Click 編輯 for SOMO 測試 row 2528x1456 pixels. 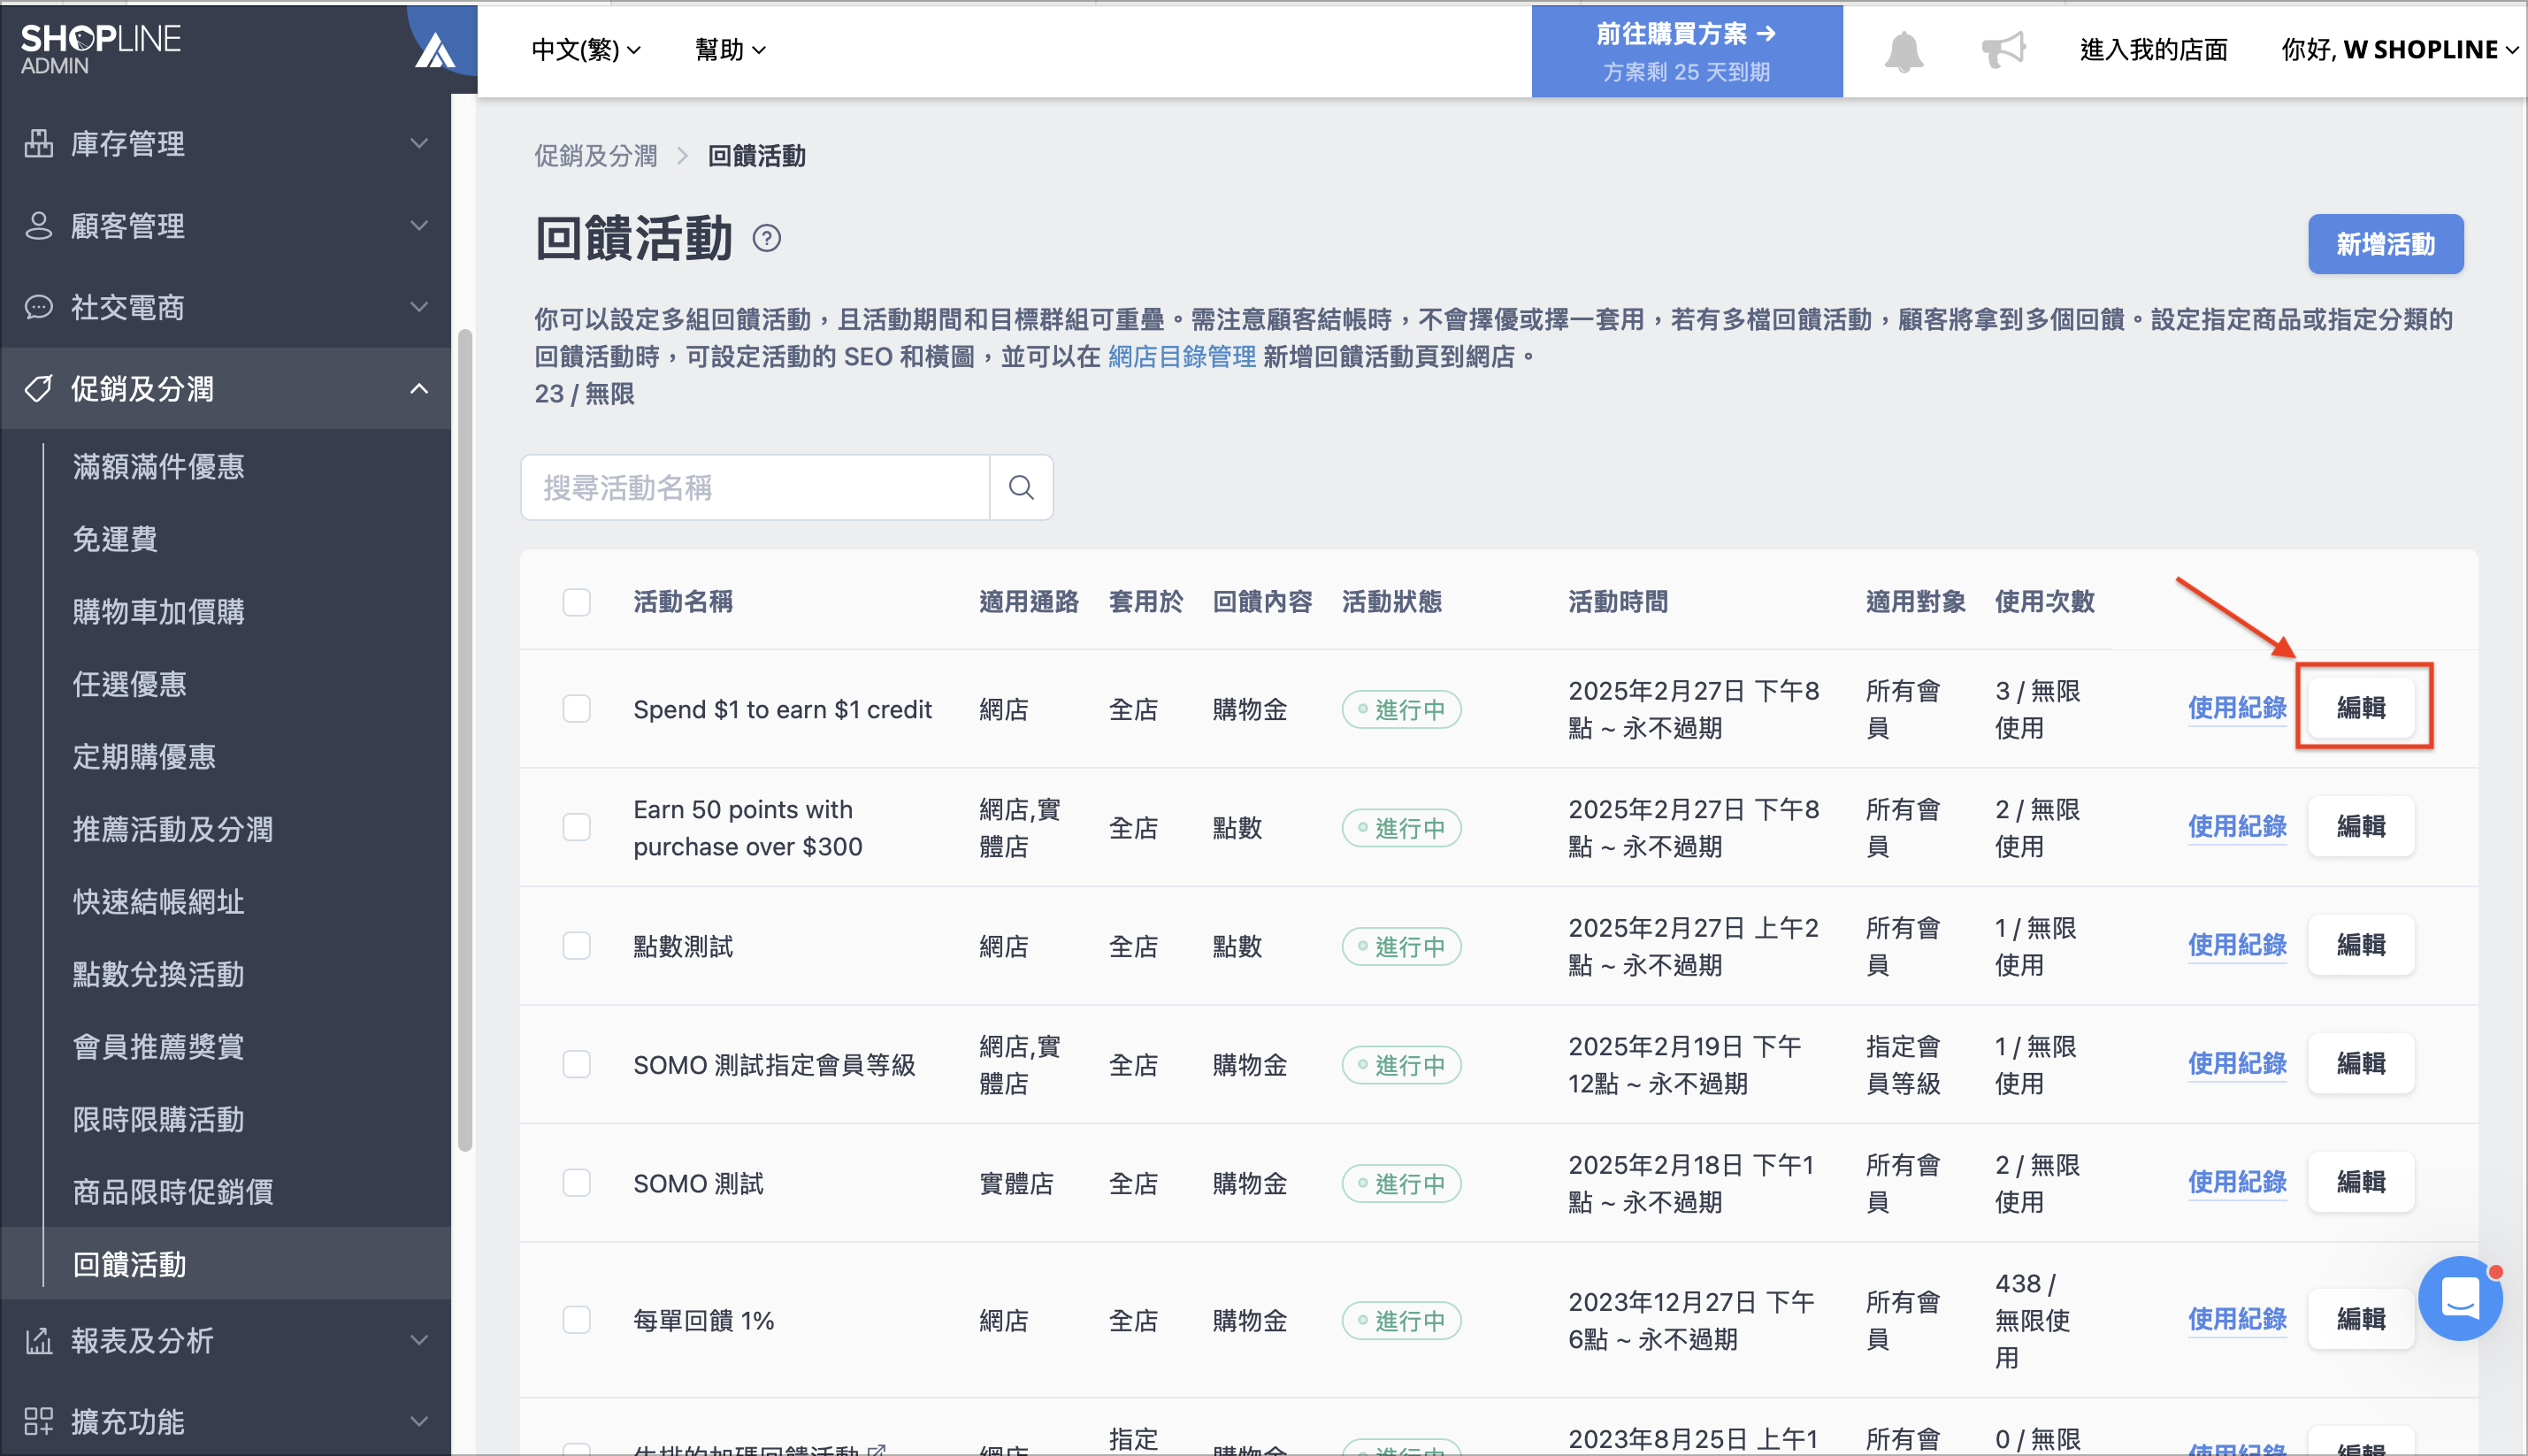(x=2361, y=1182)
